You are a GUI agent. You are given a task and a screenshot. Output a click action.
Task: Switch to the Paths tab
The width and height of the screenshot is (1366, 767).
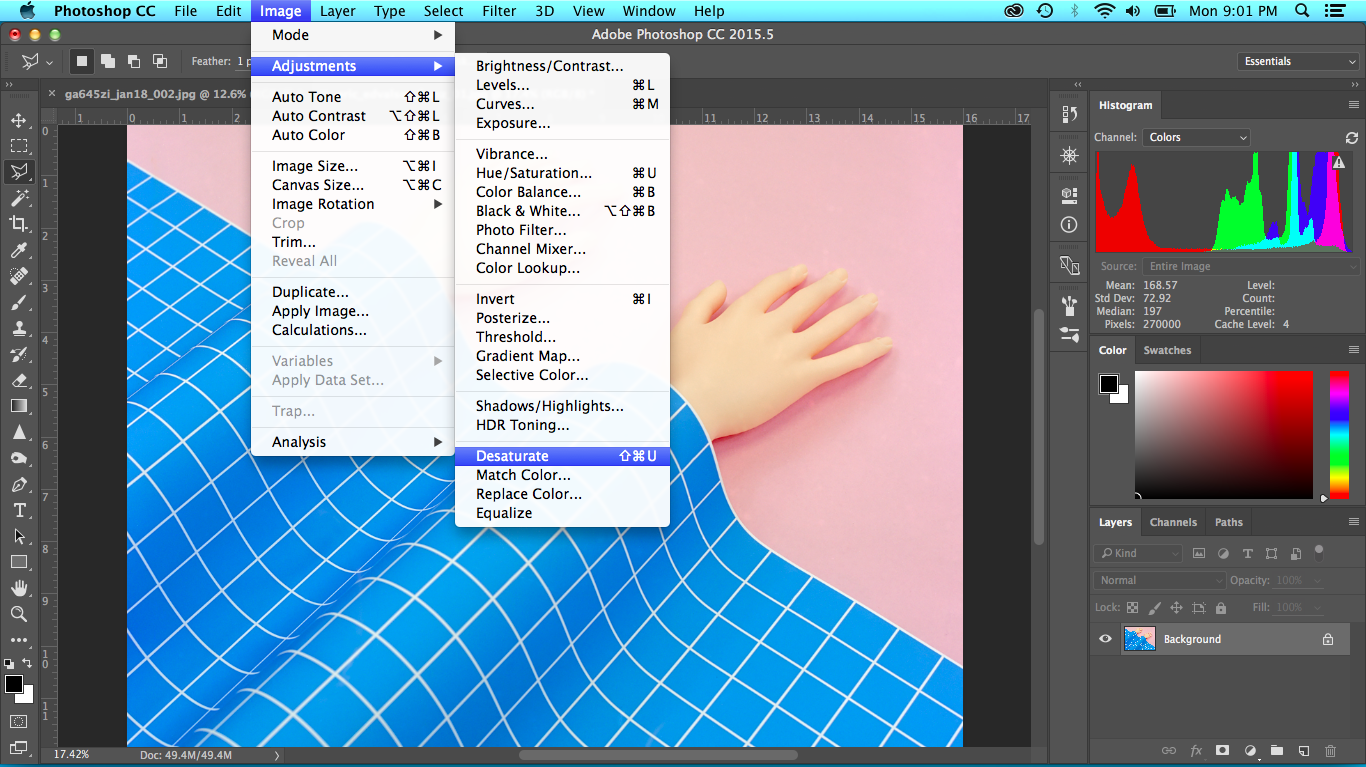click(1229, 522)
